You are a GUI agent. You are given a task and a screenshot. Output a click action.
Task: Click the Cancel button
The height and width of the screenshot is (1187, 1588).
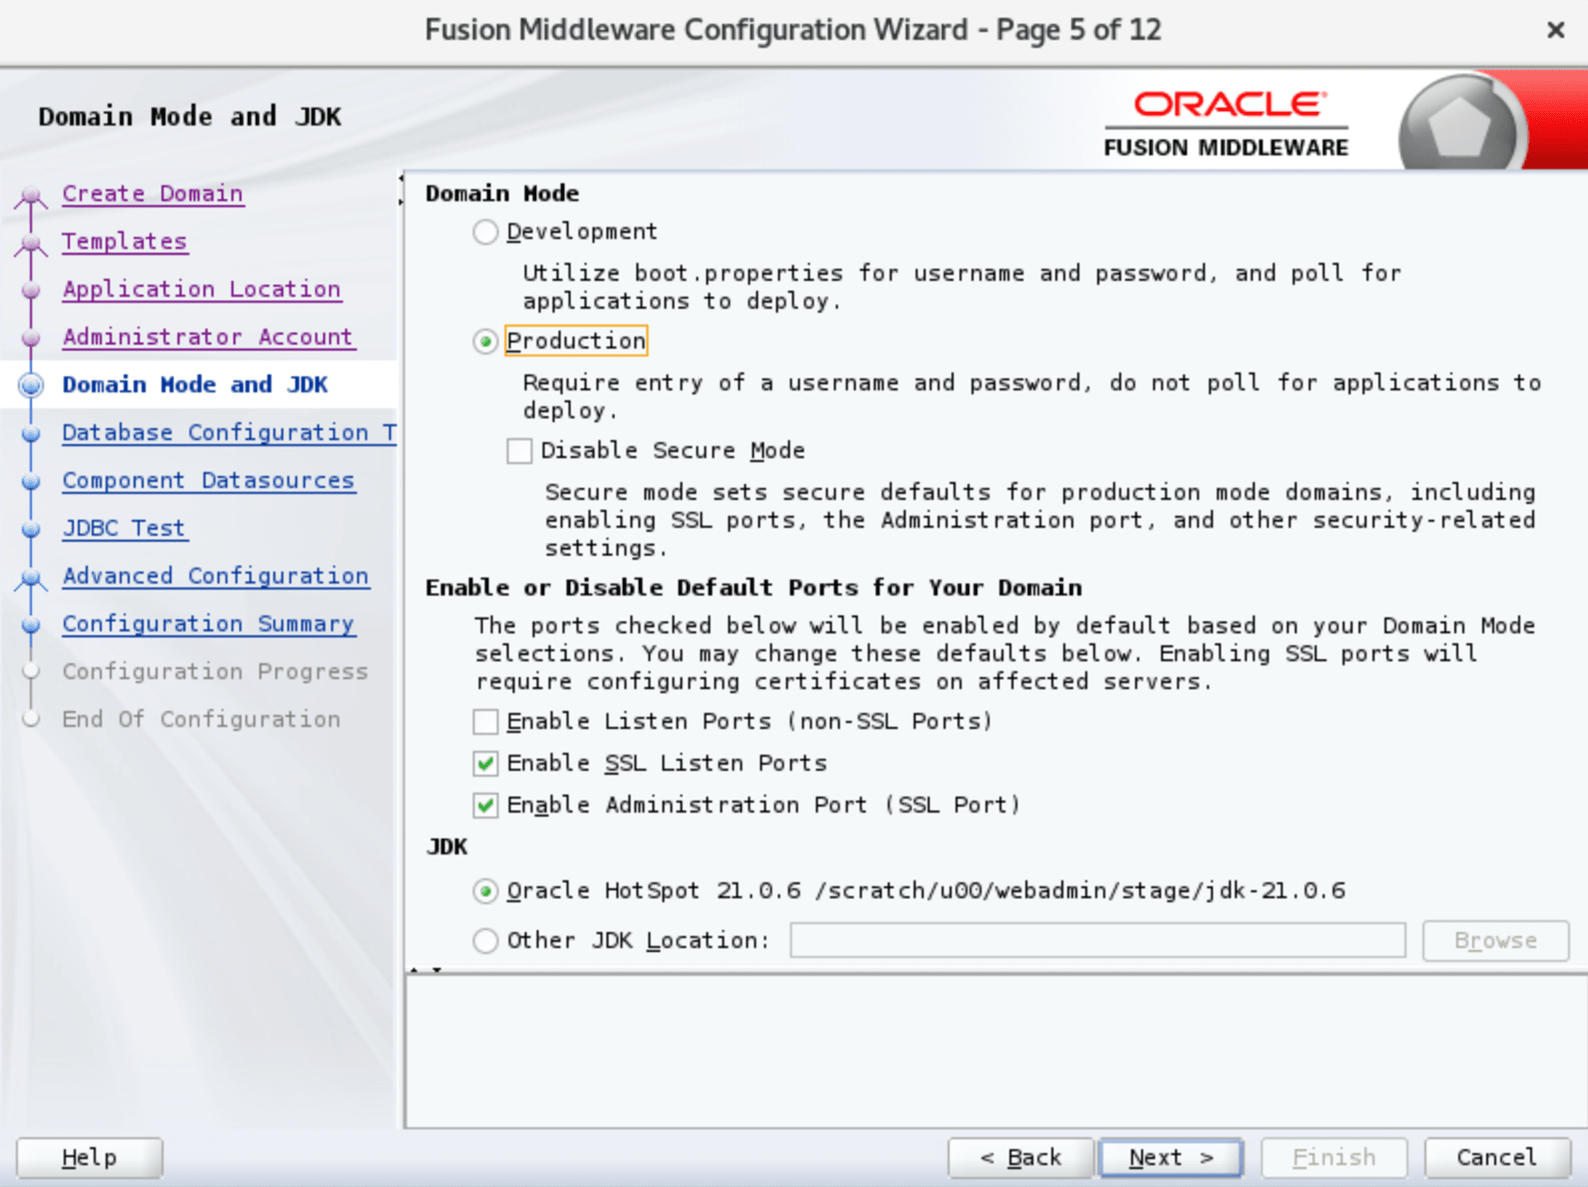[1496, 1158]
